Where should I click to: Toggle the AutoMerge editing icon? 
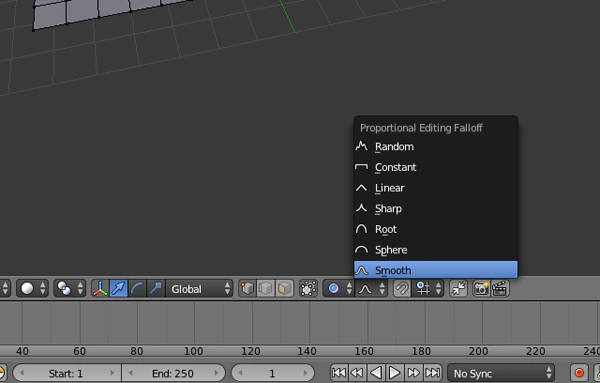(x=458, y=288)
